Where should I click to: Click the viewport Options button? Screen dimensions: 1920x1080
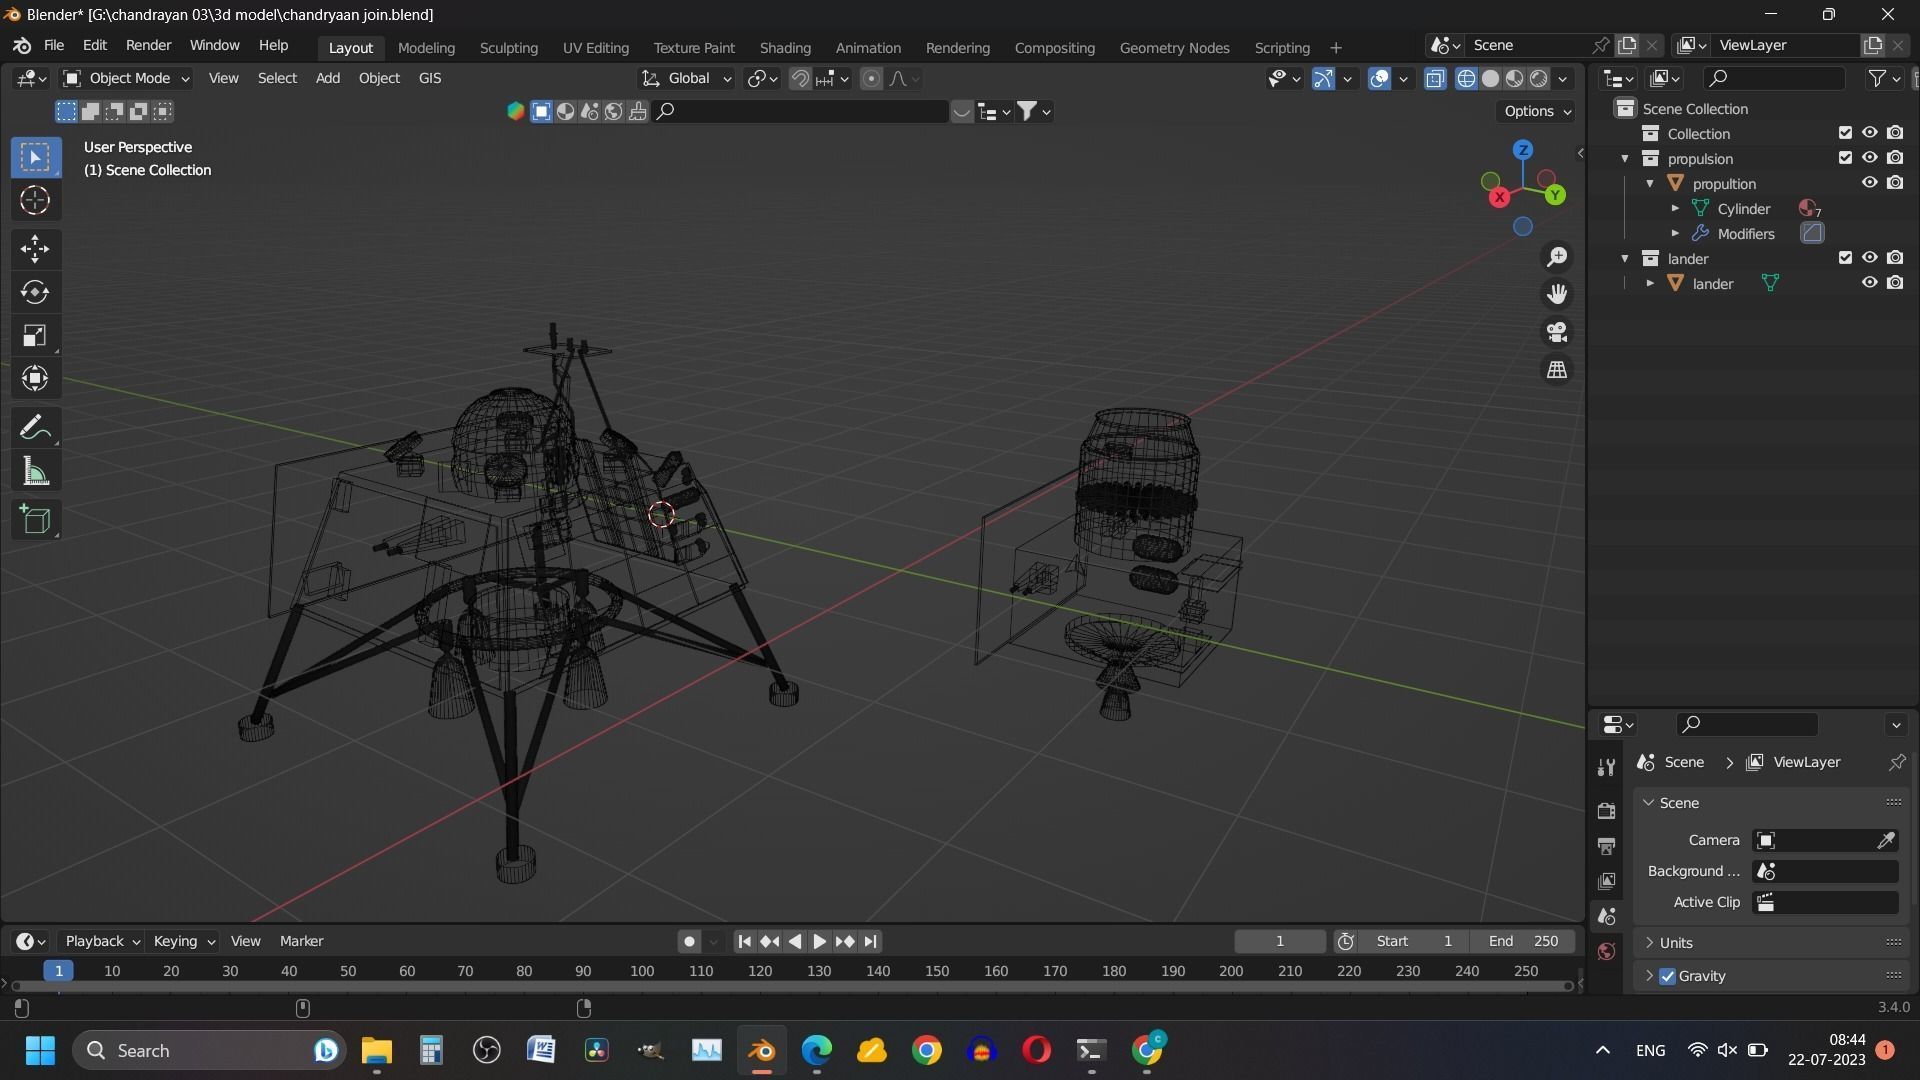click(x=1537, y=111)
